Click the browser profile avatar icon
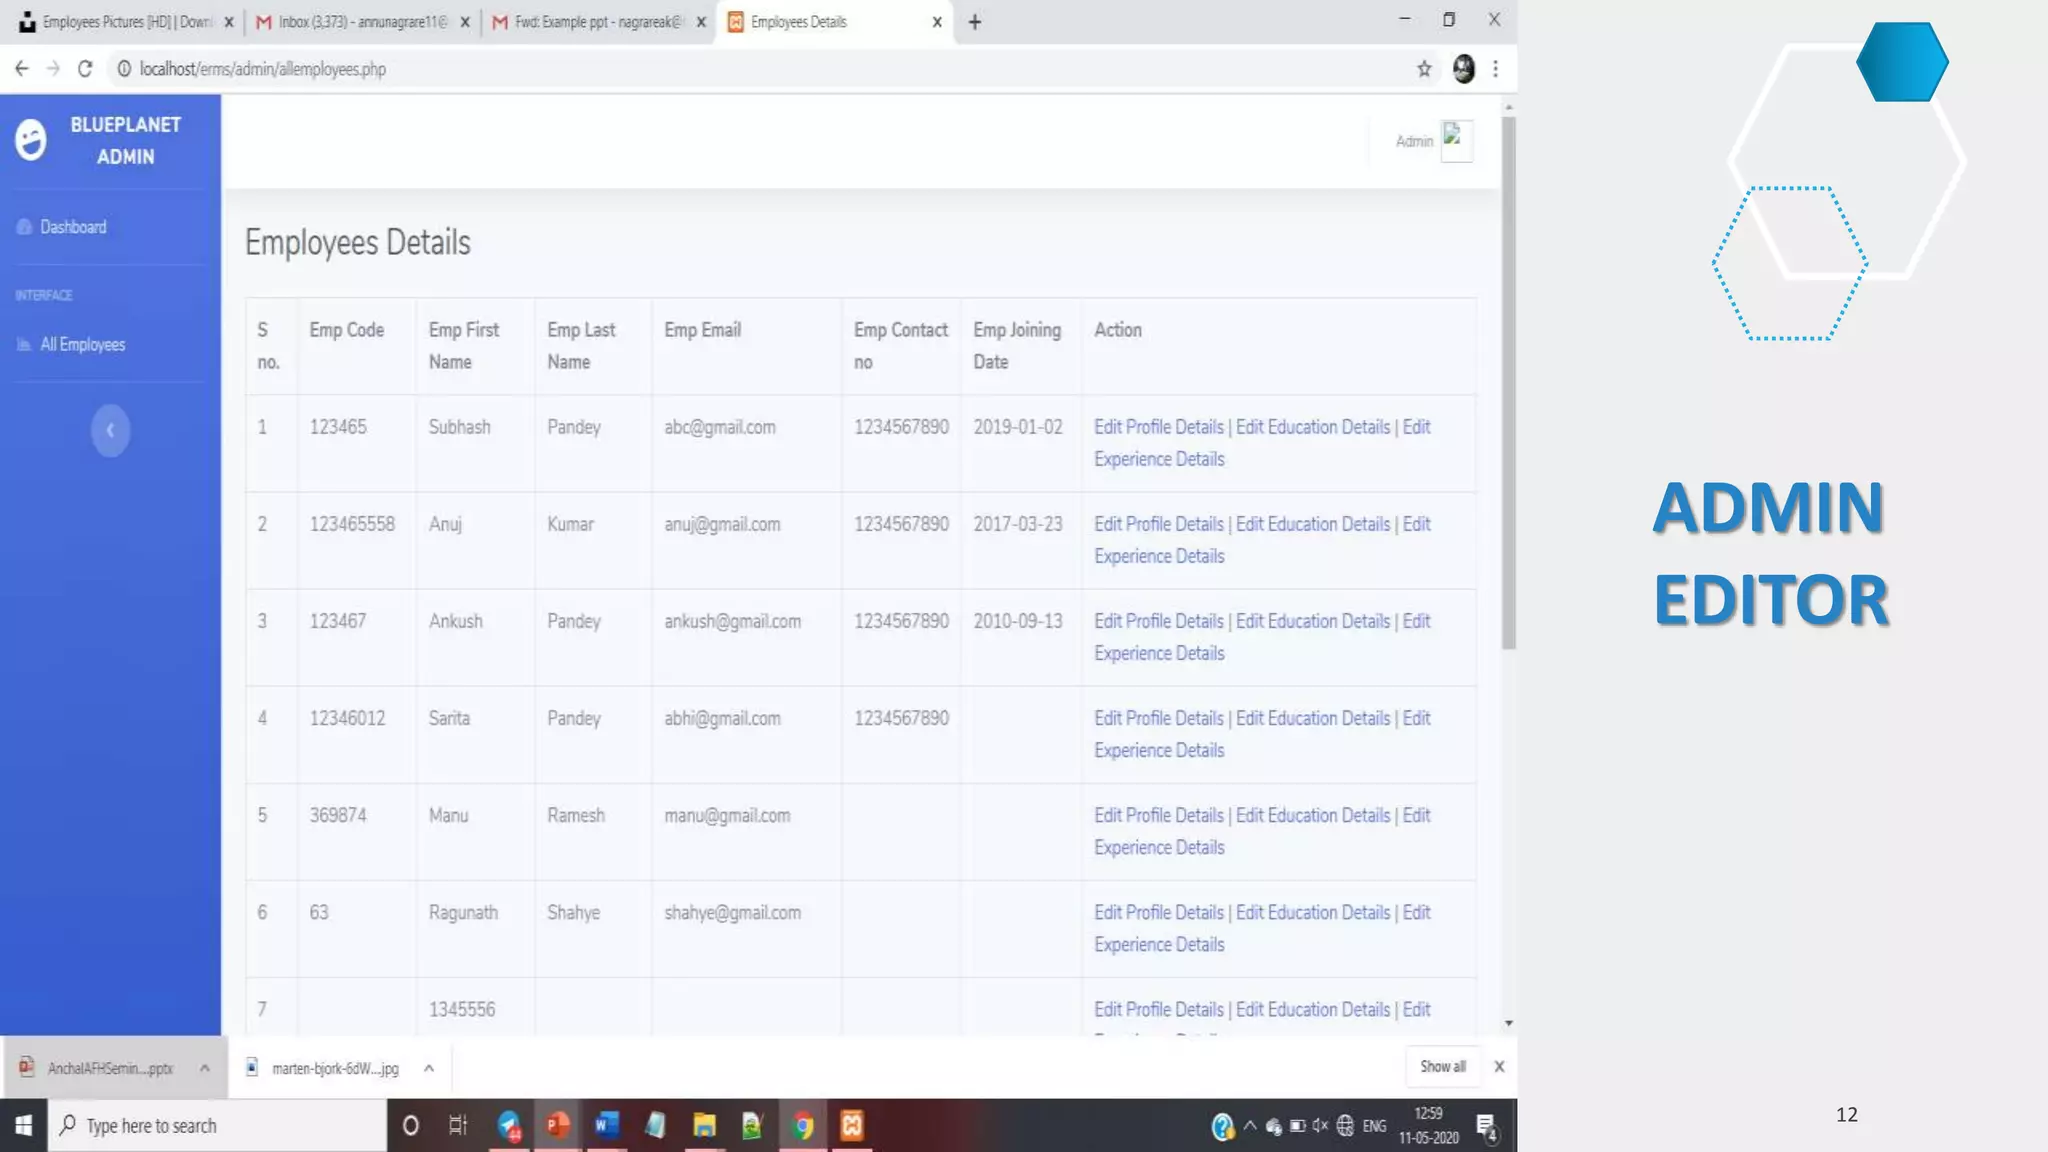 (x=1463, y=69)
